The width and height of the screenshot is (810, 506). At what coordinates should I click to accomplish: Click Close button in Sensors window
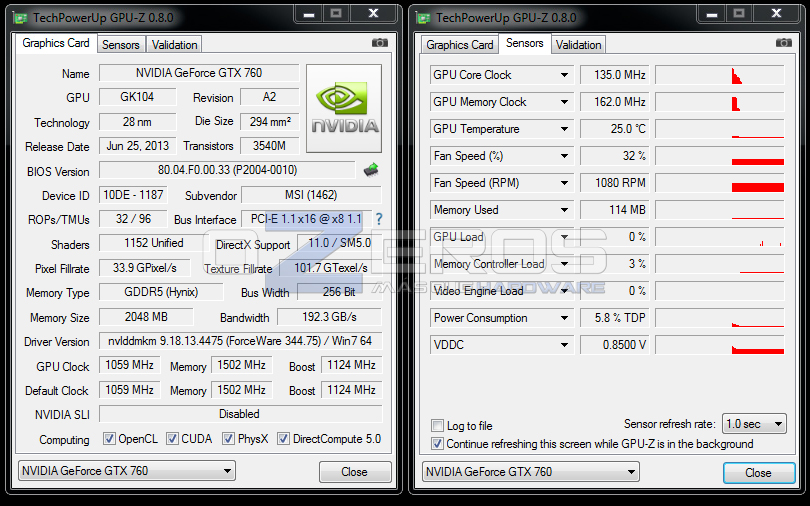pyautogui.click(x=758, y=472)
